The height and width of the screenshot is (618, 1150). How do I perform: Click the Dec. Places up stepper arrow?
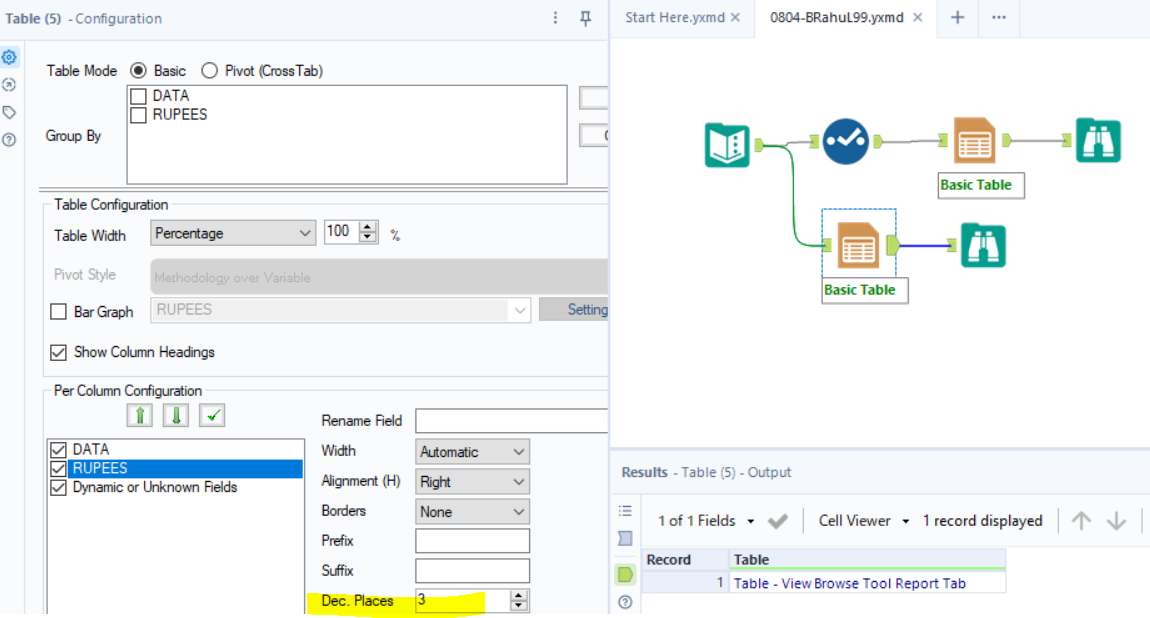(x=518, y=597)
